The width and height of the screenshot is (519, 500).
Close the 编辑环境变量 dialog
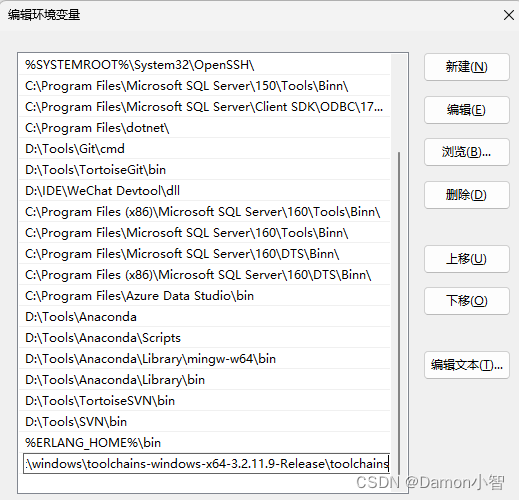click(509, 15)
